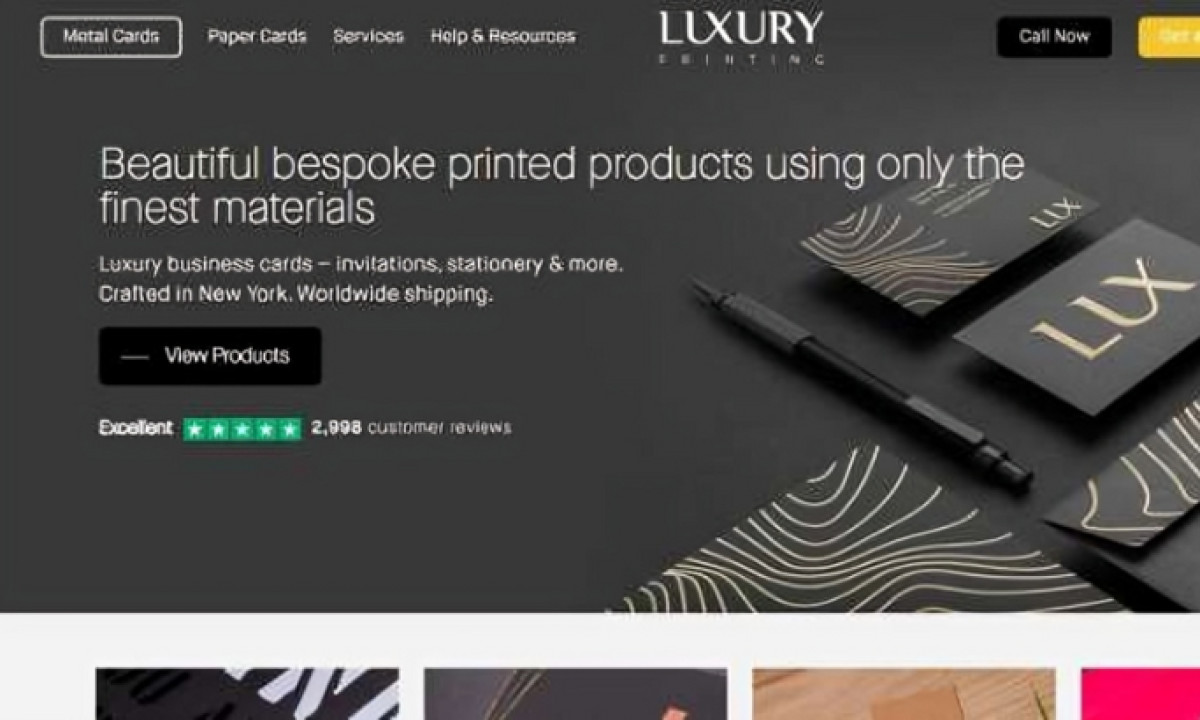Open Help & Resources menu
Viewport: 1200px width, 720px height.
click(x=503, y=37)
